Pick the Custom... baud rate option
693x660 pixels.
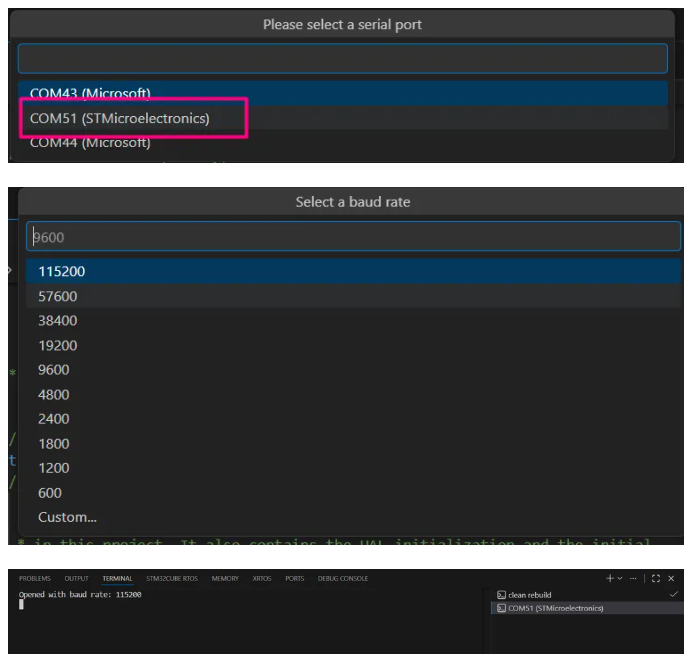[x=353, y=517]
